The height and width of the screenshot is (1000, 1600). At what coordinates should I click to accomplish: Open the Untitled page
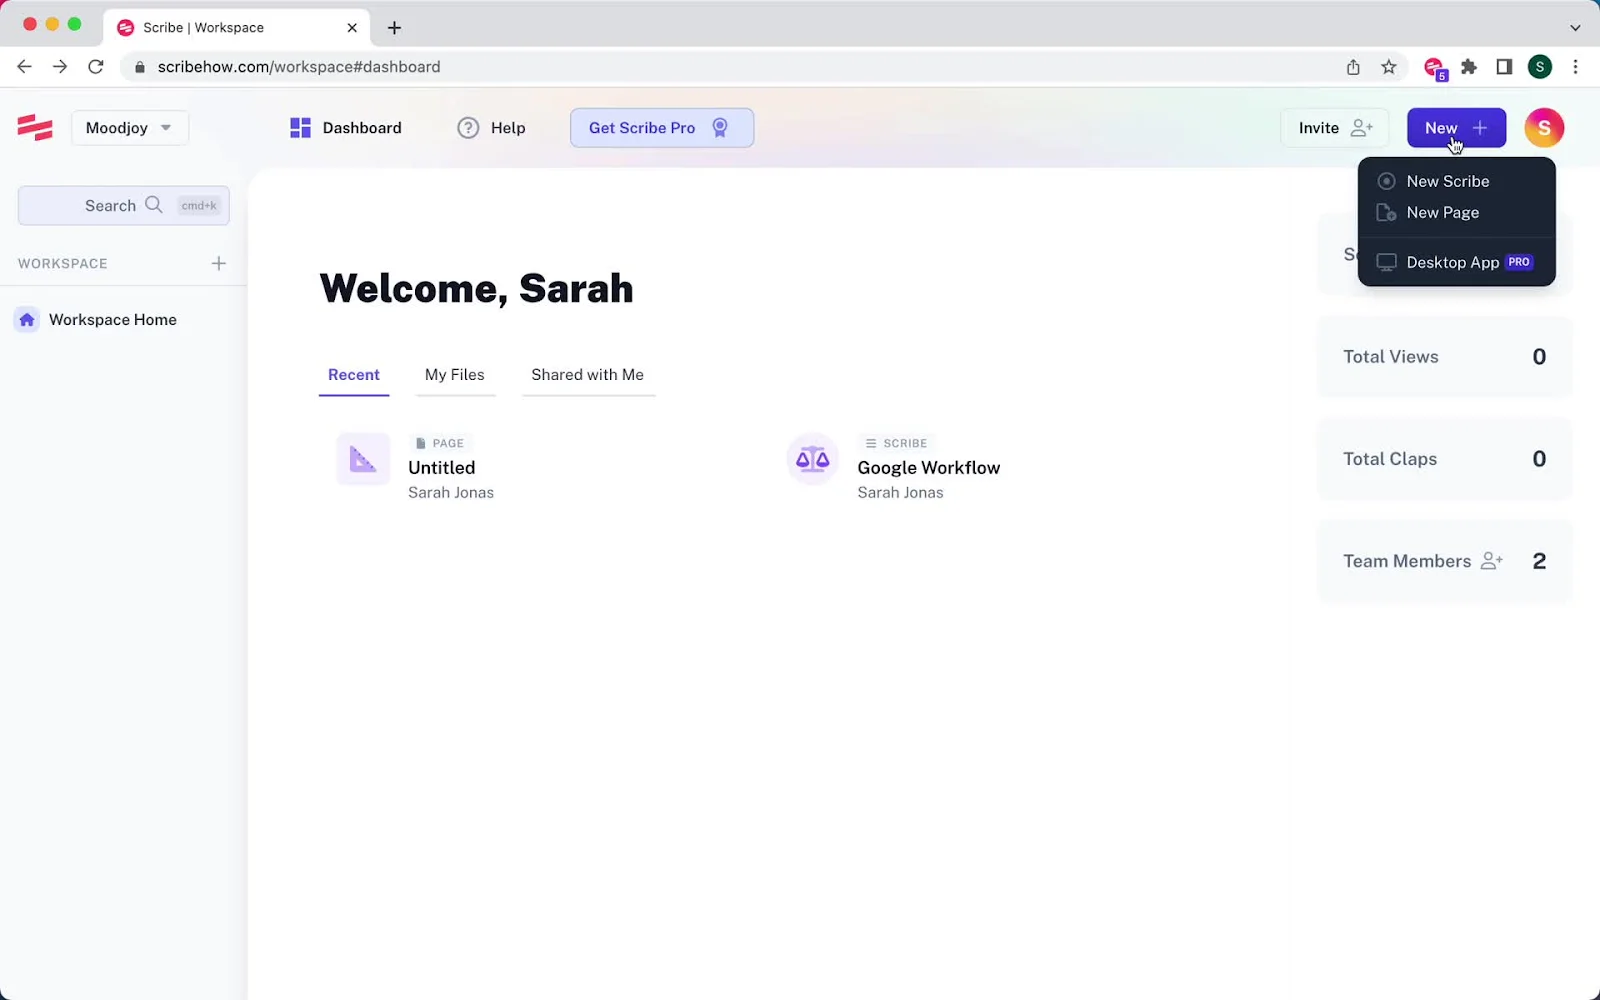coord(441,468)
